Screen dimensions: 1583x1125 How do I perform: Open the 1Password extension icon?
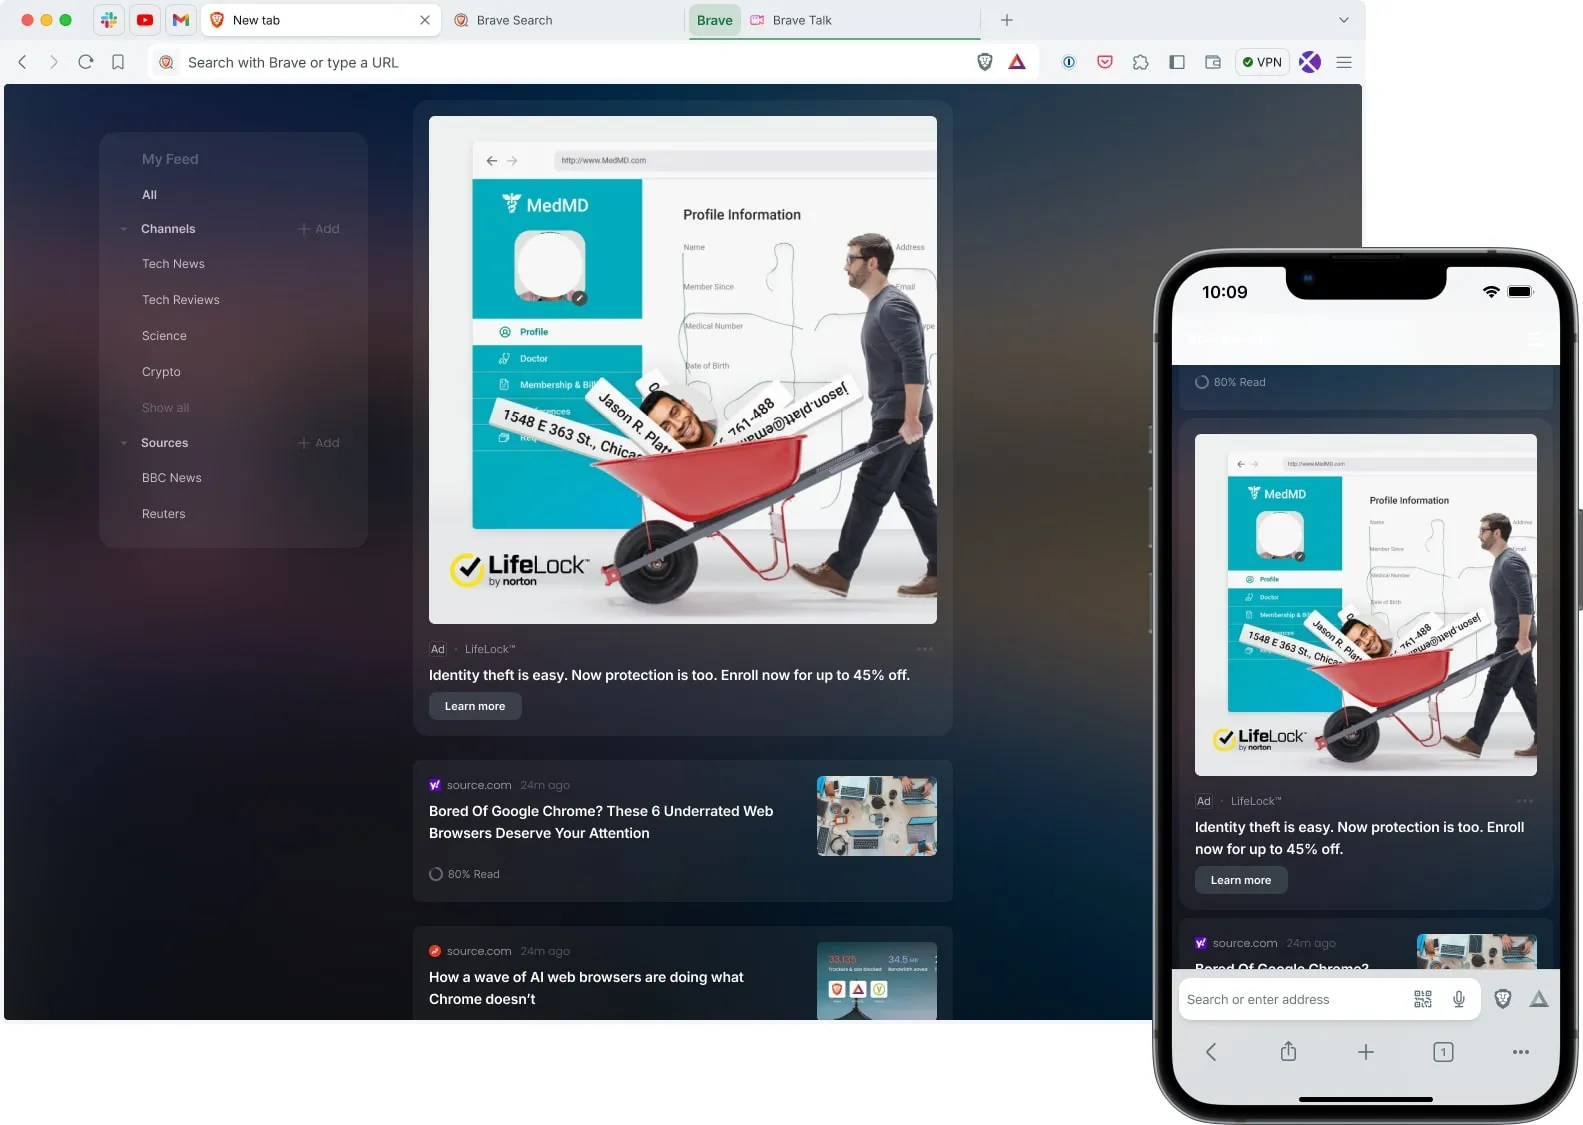1069,62
